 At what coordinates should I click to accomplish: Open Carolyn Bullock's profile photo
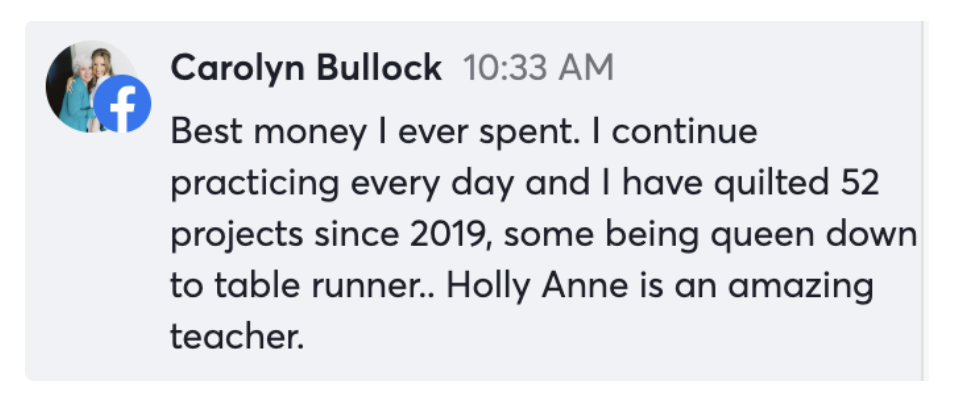(x=85, y=86)
